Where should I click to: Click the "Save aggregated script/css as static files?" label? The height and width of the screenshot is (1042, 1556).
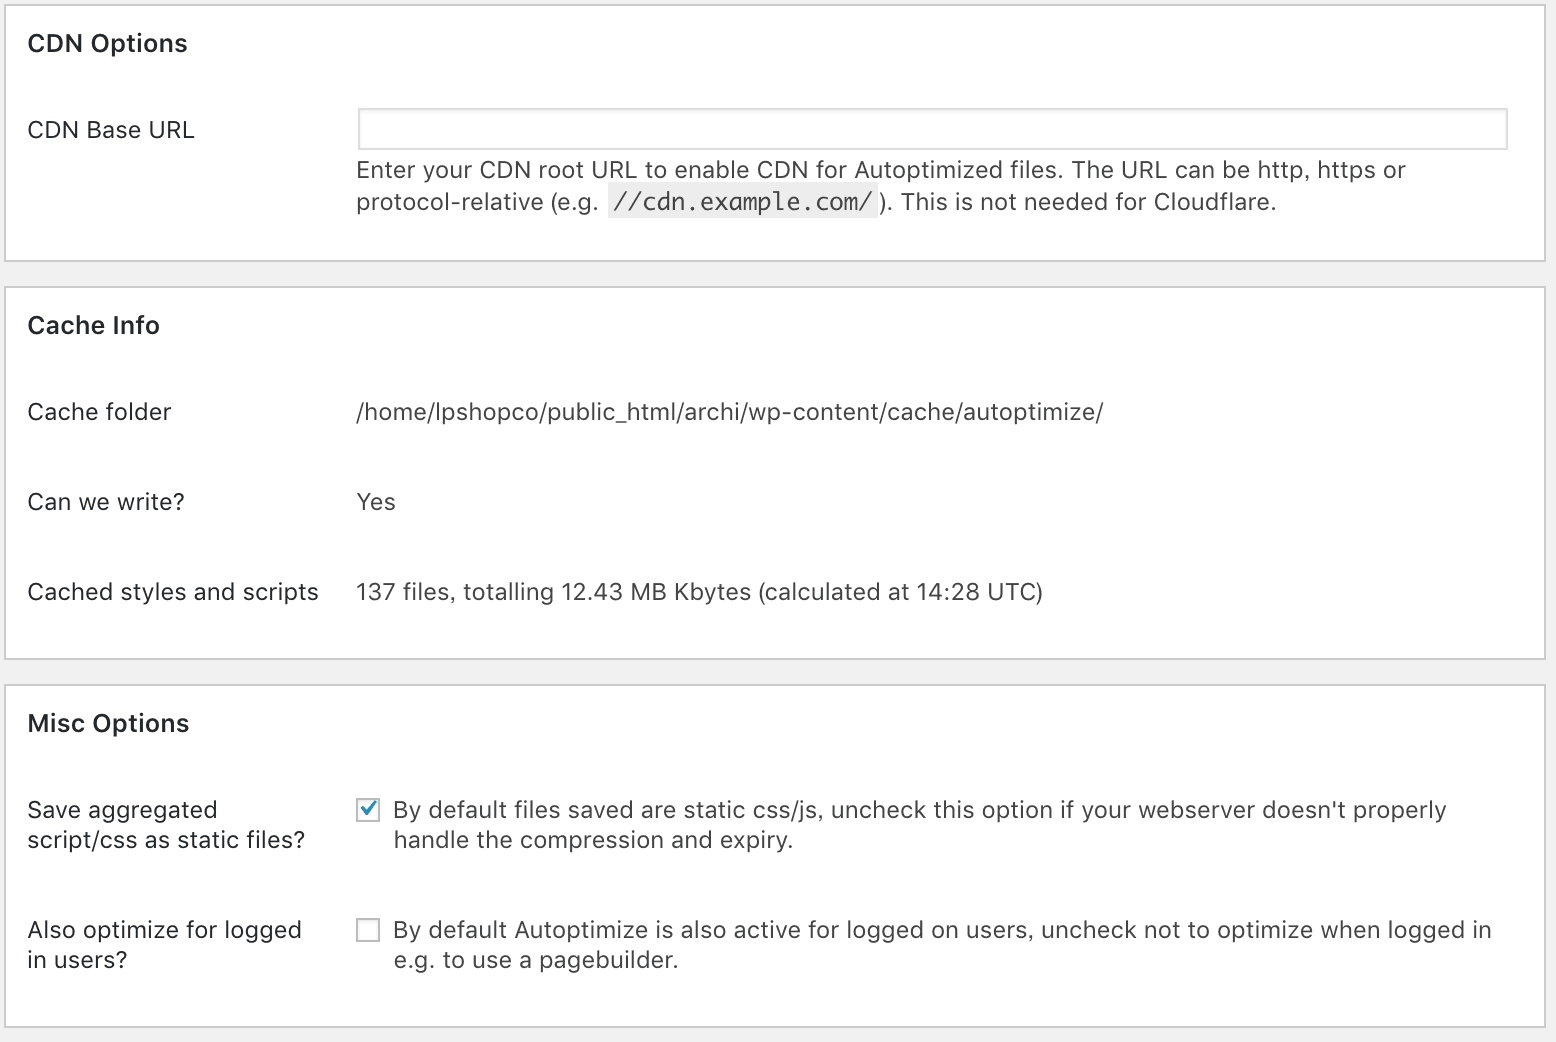pos(166,825)
